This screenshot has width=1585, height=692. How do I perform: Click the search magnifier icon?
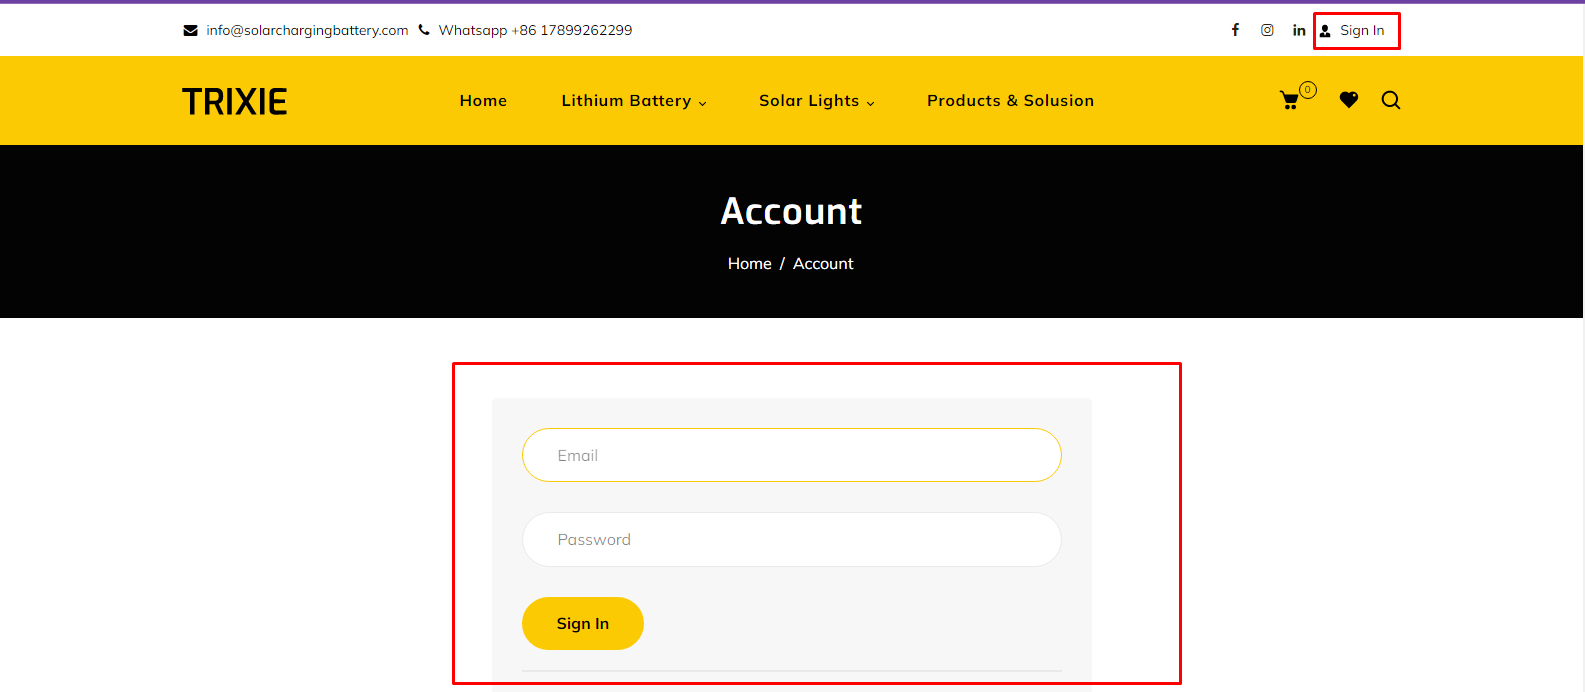pos(1391,100)
